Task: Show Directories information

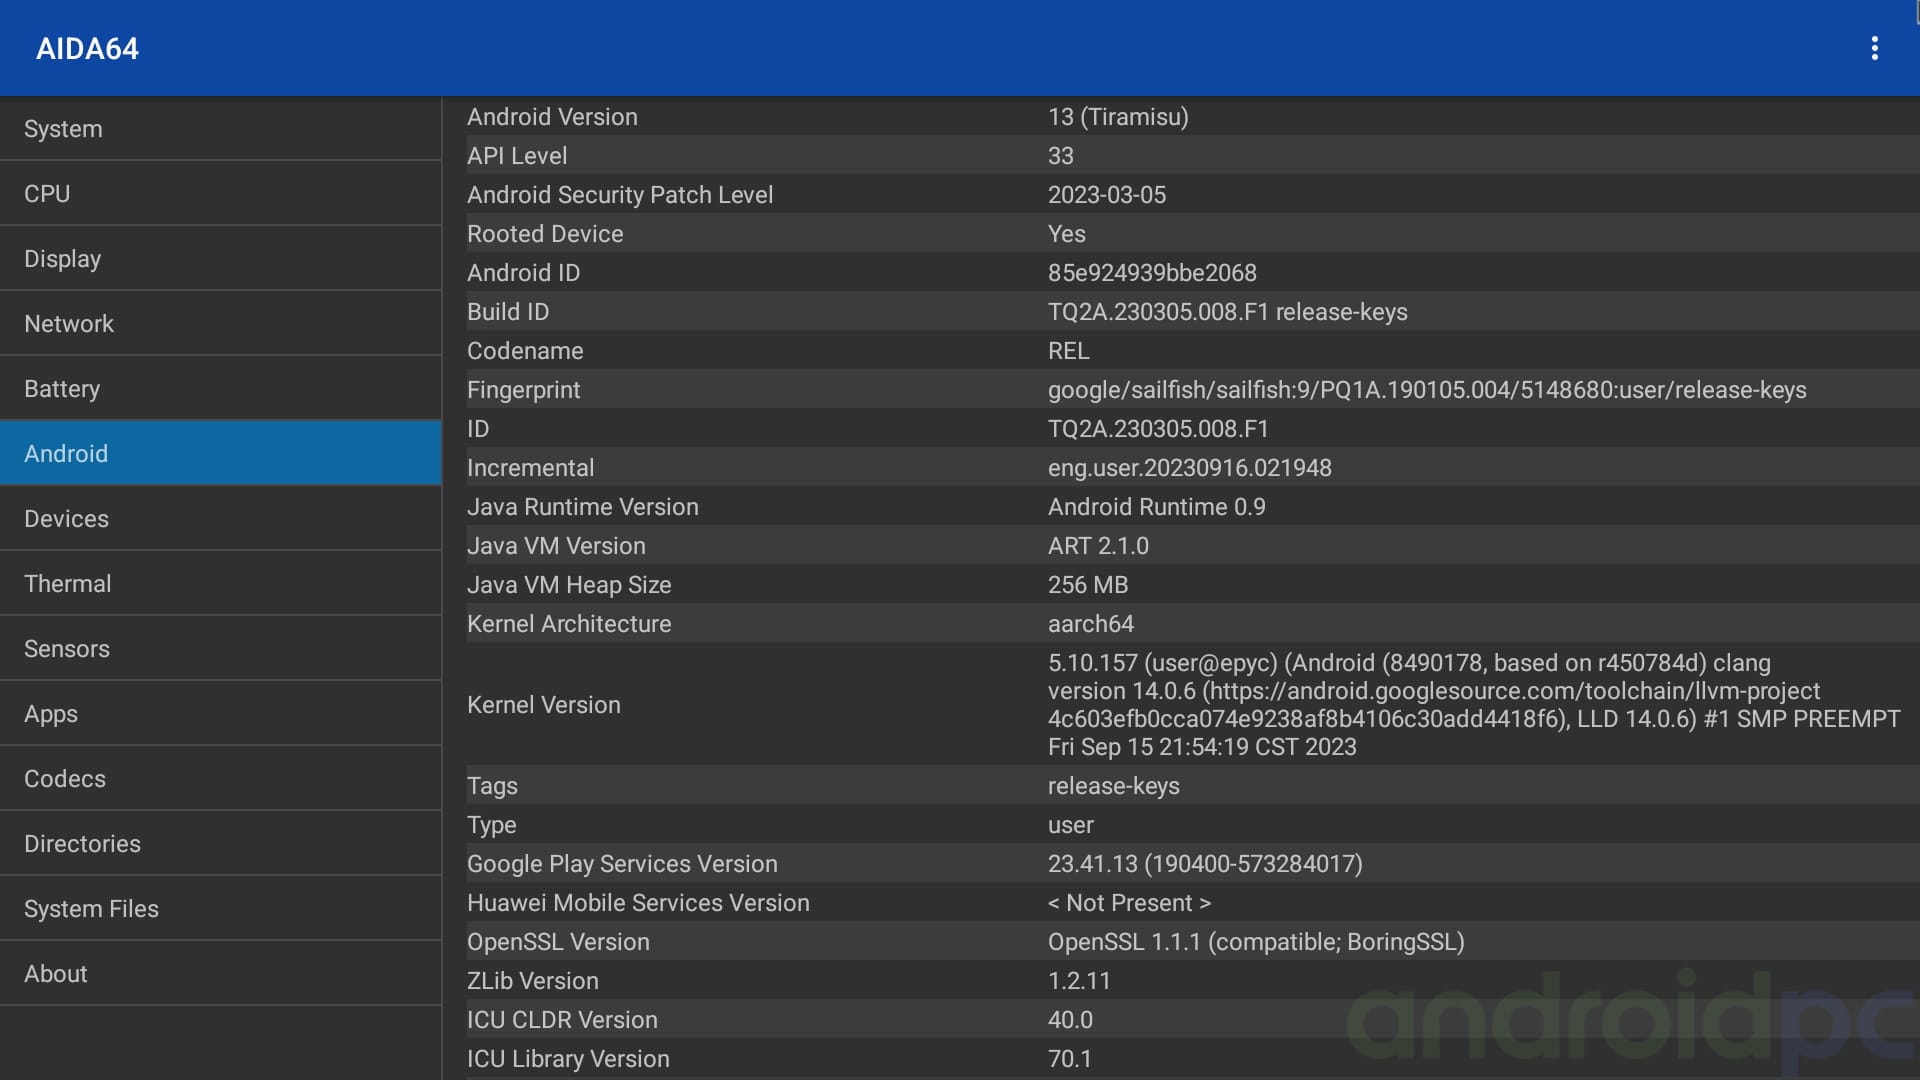Action: click(220, 844)
